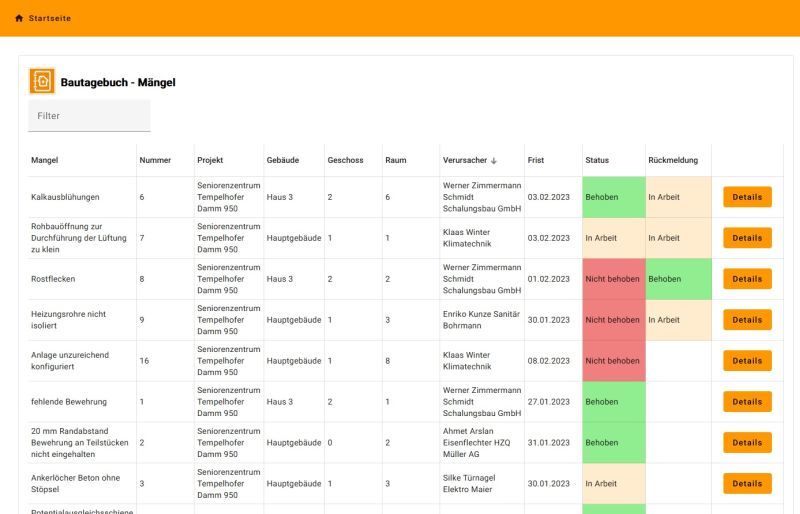Sort by the Projekt column header

point(210,160)
